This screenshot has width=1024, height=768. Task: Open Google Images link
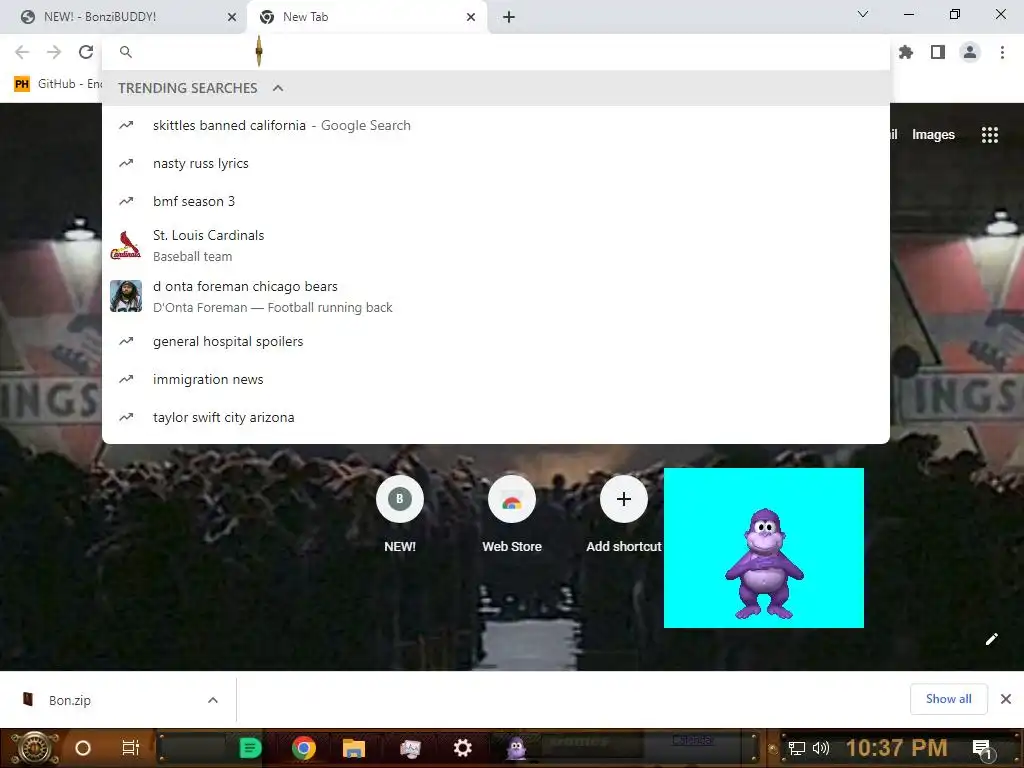pyautogui.click(x=933, y=135)
